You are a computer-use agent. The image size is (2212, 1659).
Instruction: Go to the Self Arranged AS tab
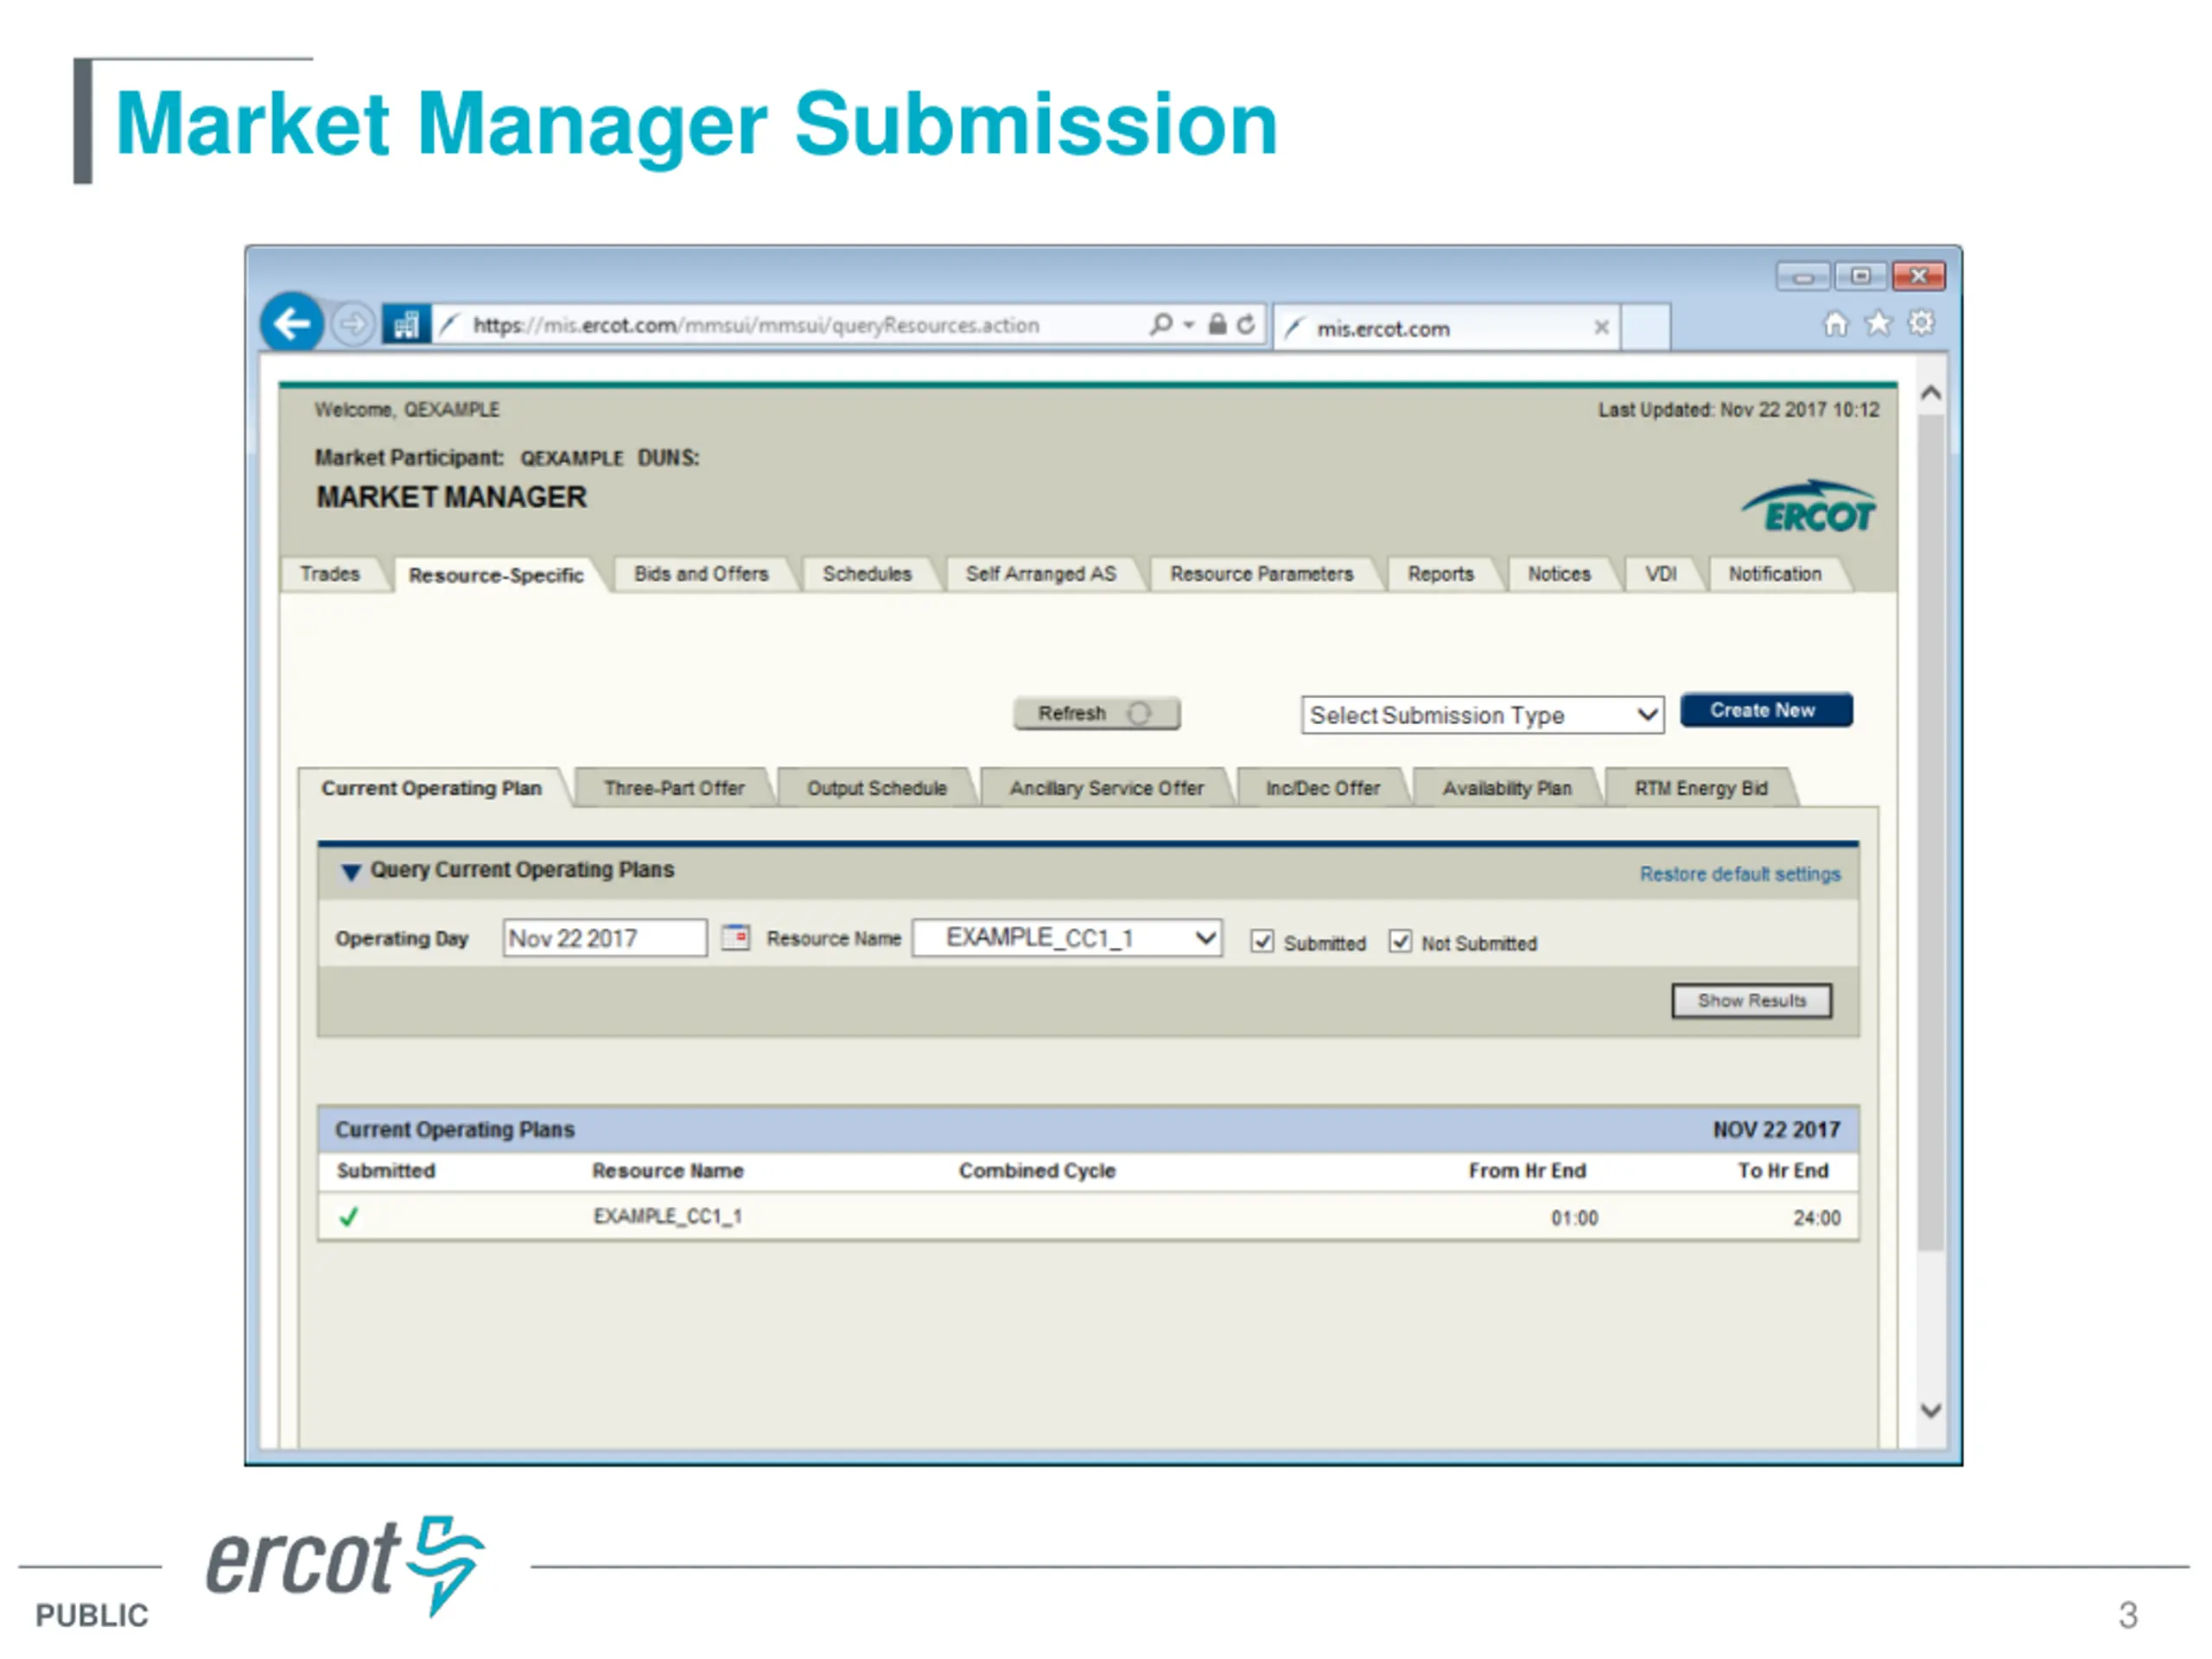coord(1041,574)
